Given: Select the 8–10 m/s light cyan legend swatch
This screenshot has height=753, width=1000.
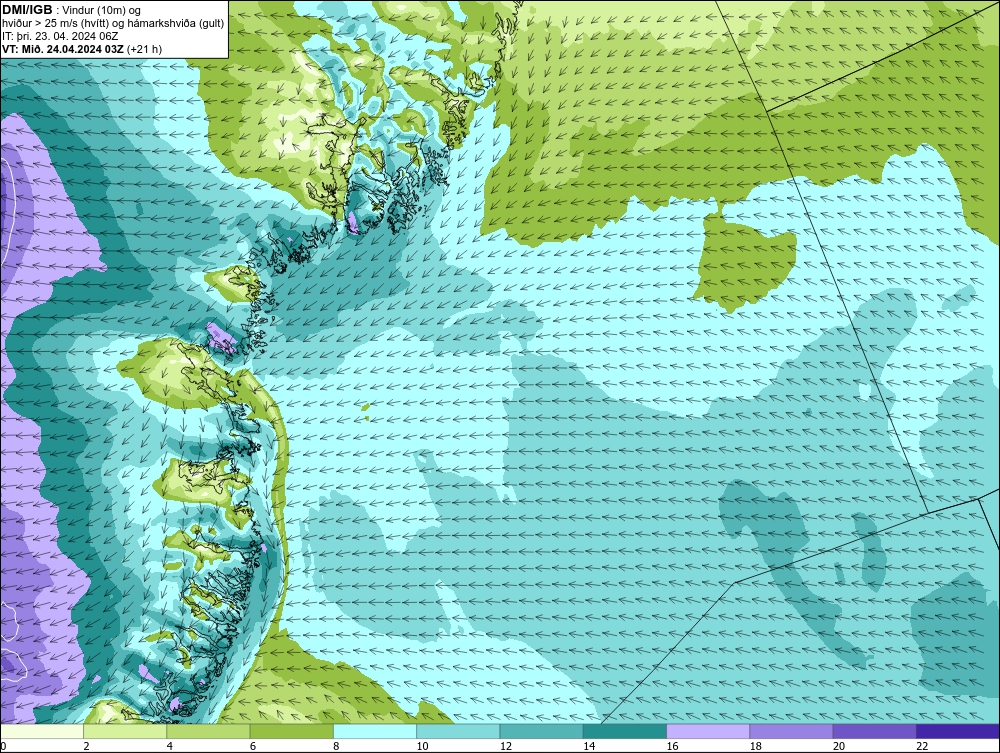Looking at the screenshot, I should 375,731.
